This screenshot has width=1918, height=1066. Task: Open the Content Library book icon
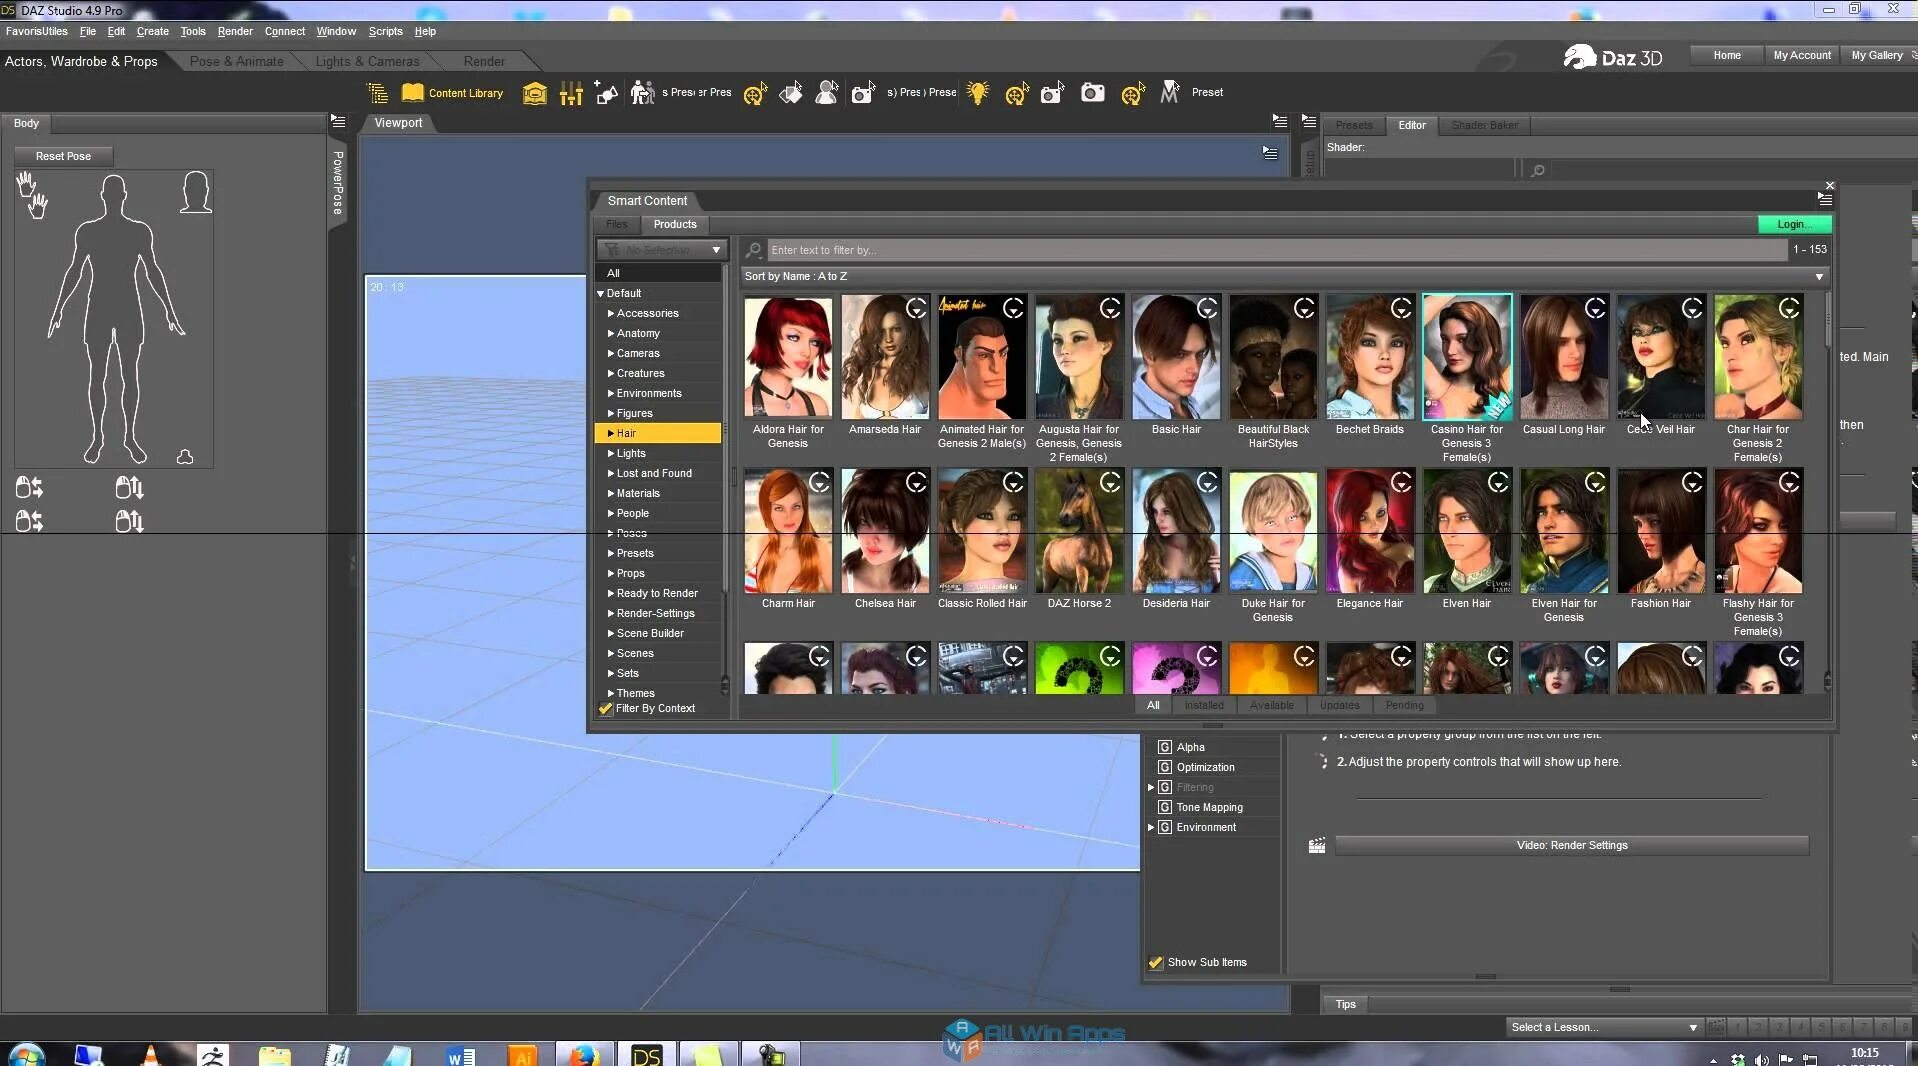point(412,93)
